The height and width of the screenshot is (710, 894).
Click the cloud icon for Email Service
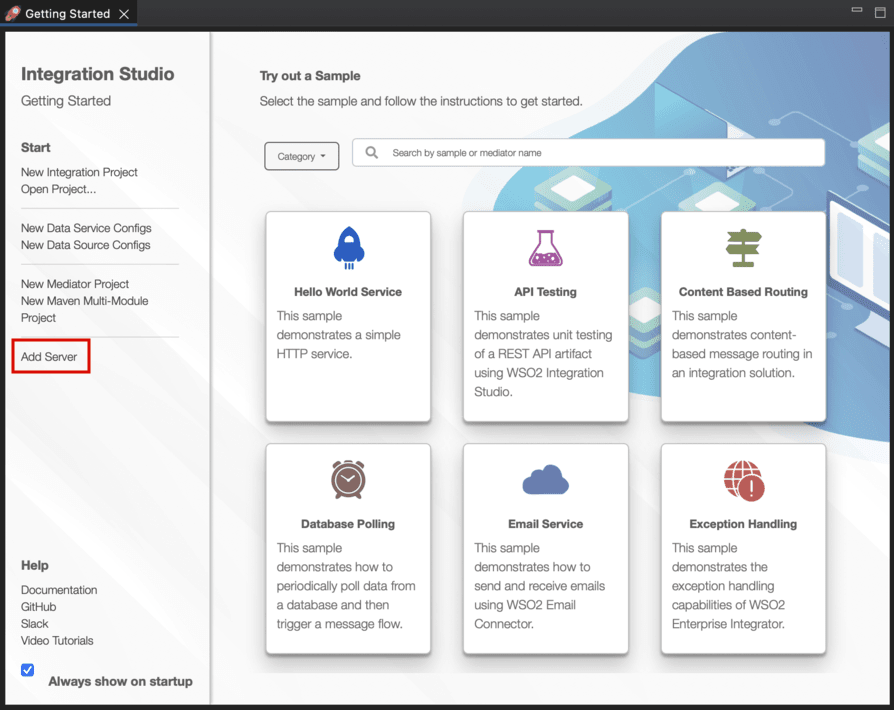(x=545, y=482)
